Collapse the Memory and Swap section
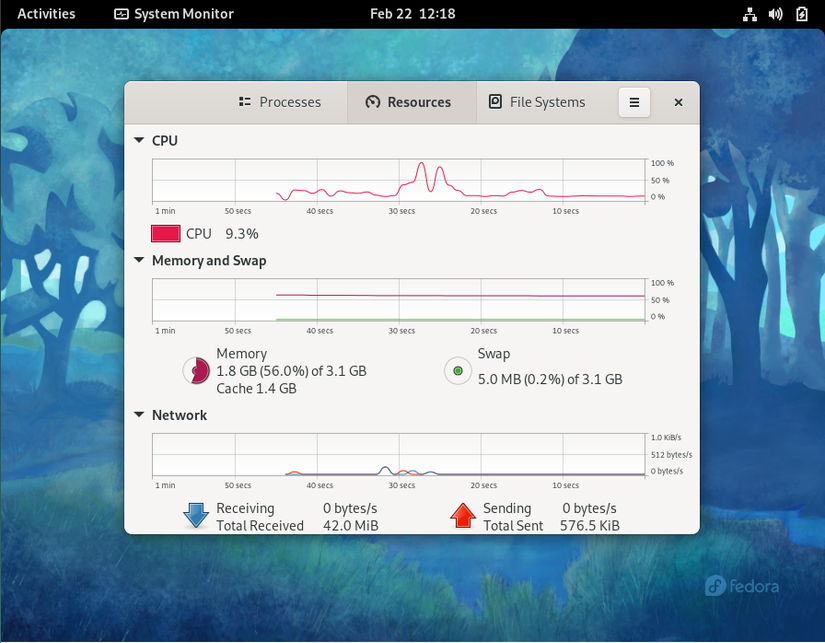Screen dimensions: 825x643 pyautogui.click(x=139, y=260)
